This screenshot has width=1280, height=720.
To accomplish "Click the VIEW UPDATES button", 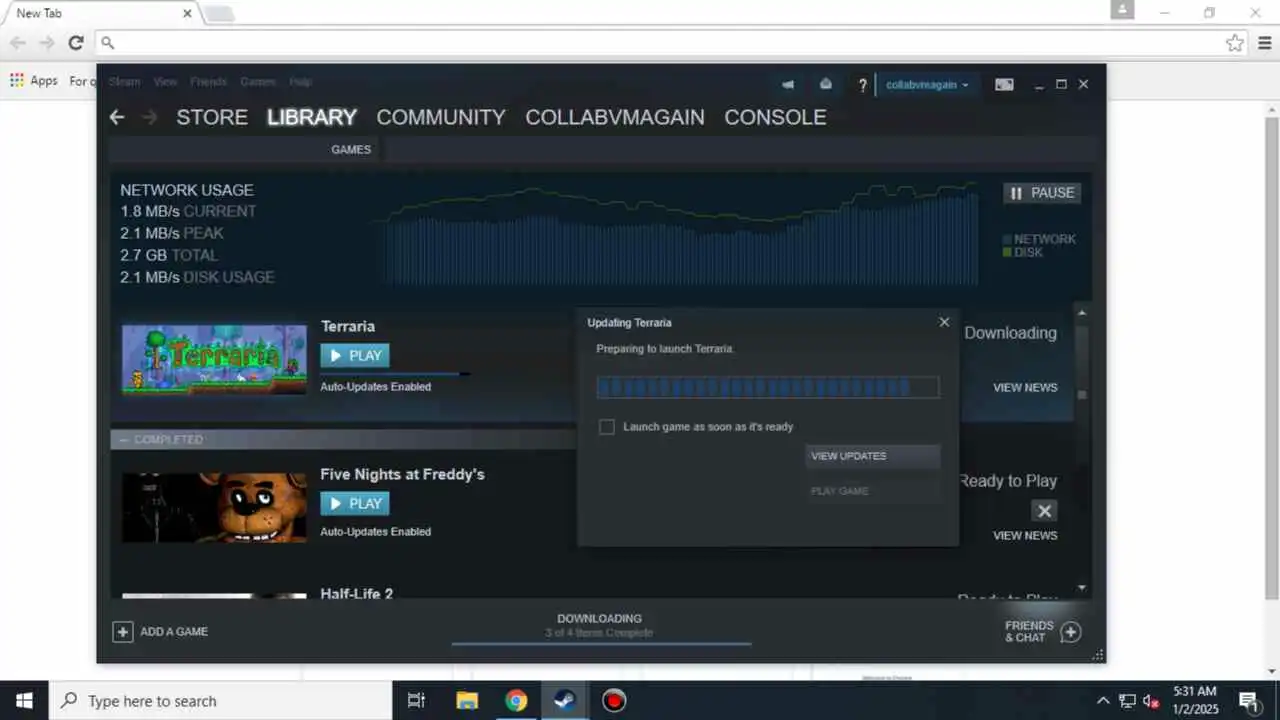I will click(x=872, y=456).
